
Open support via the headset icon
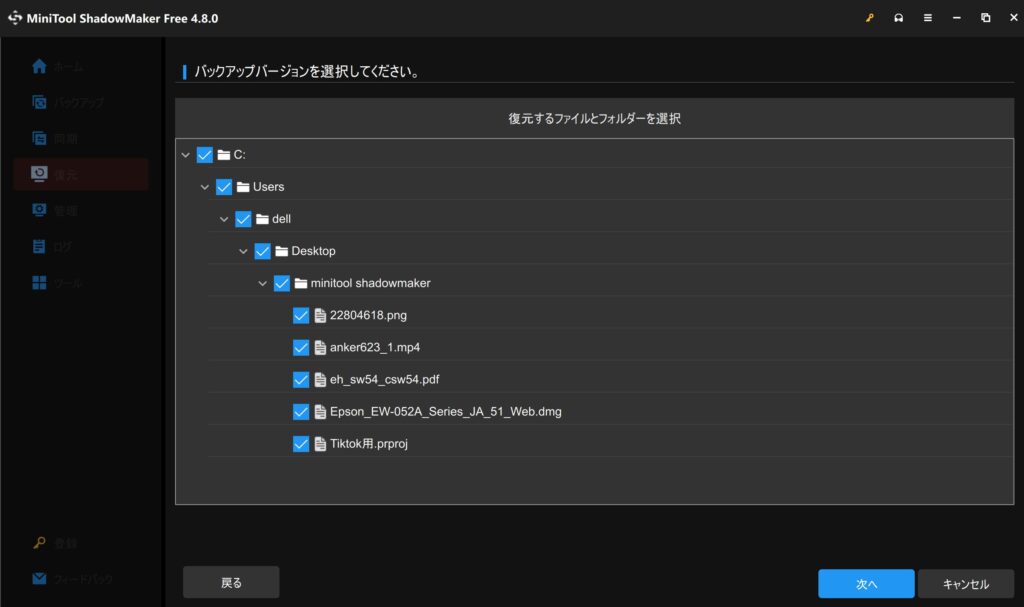[898, 18]
